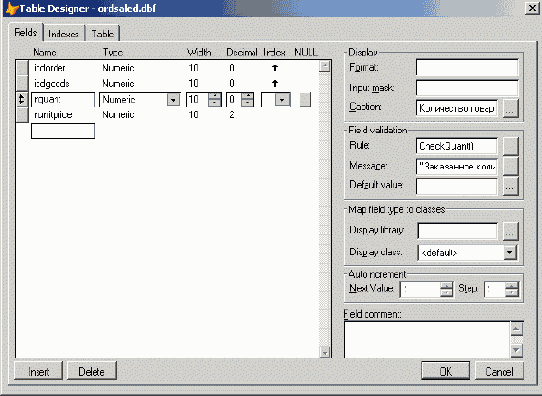Toggle NULL button for nquant row

point(305,100)
